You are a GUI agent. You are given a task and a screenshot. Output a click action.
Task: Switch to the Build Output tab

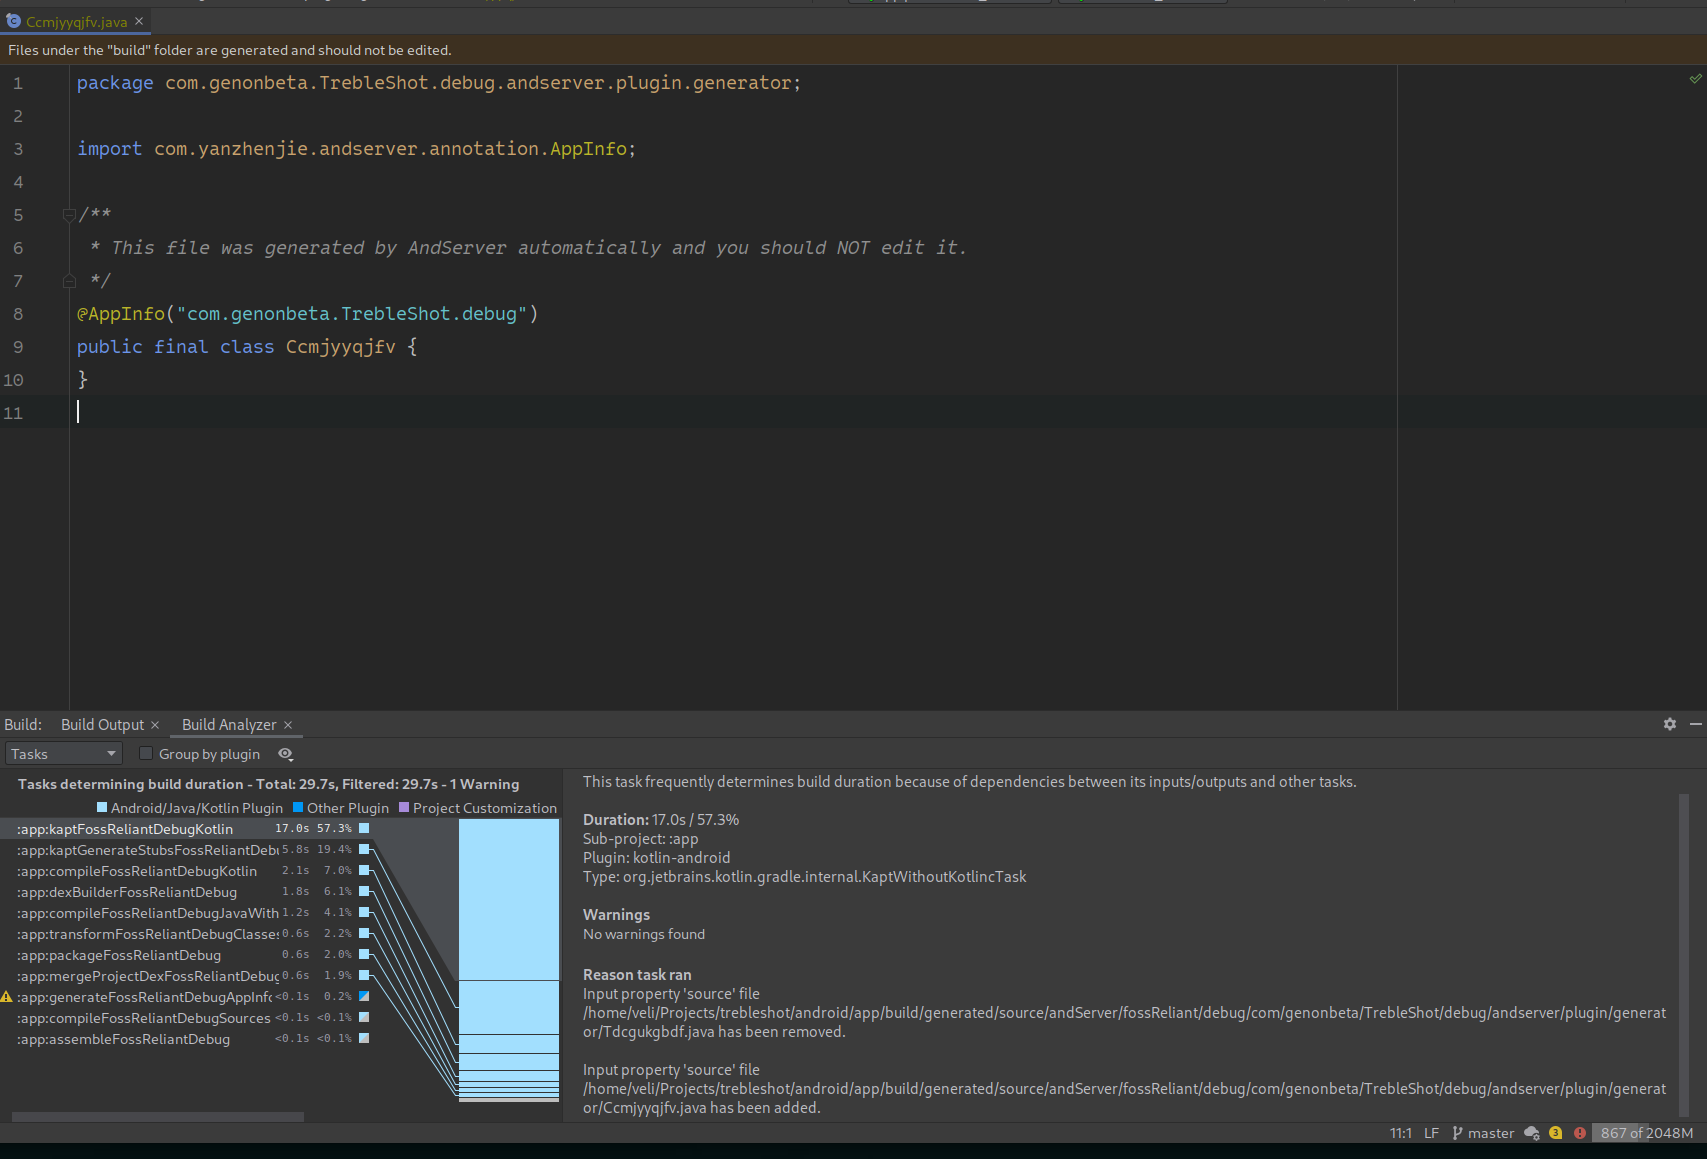(102, 724)
